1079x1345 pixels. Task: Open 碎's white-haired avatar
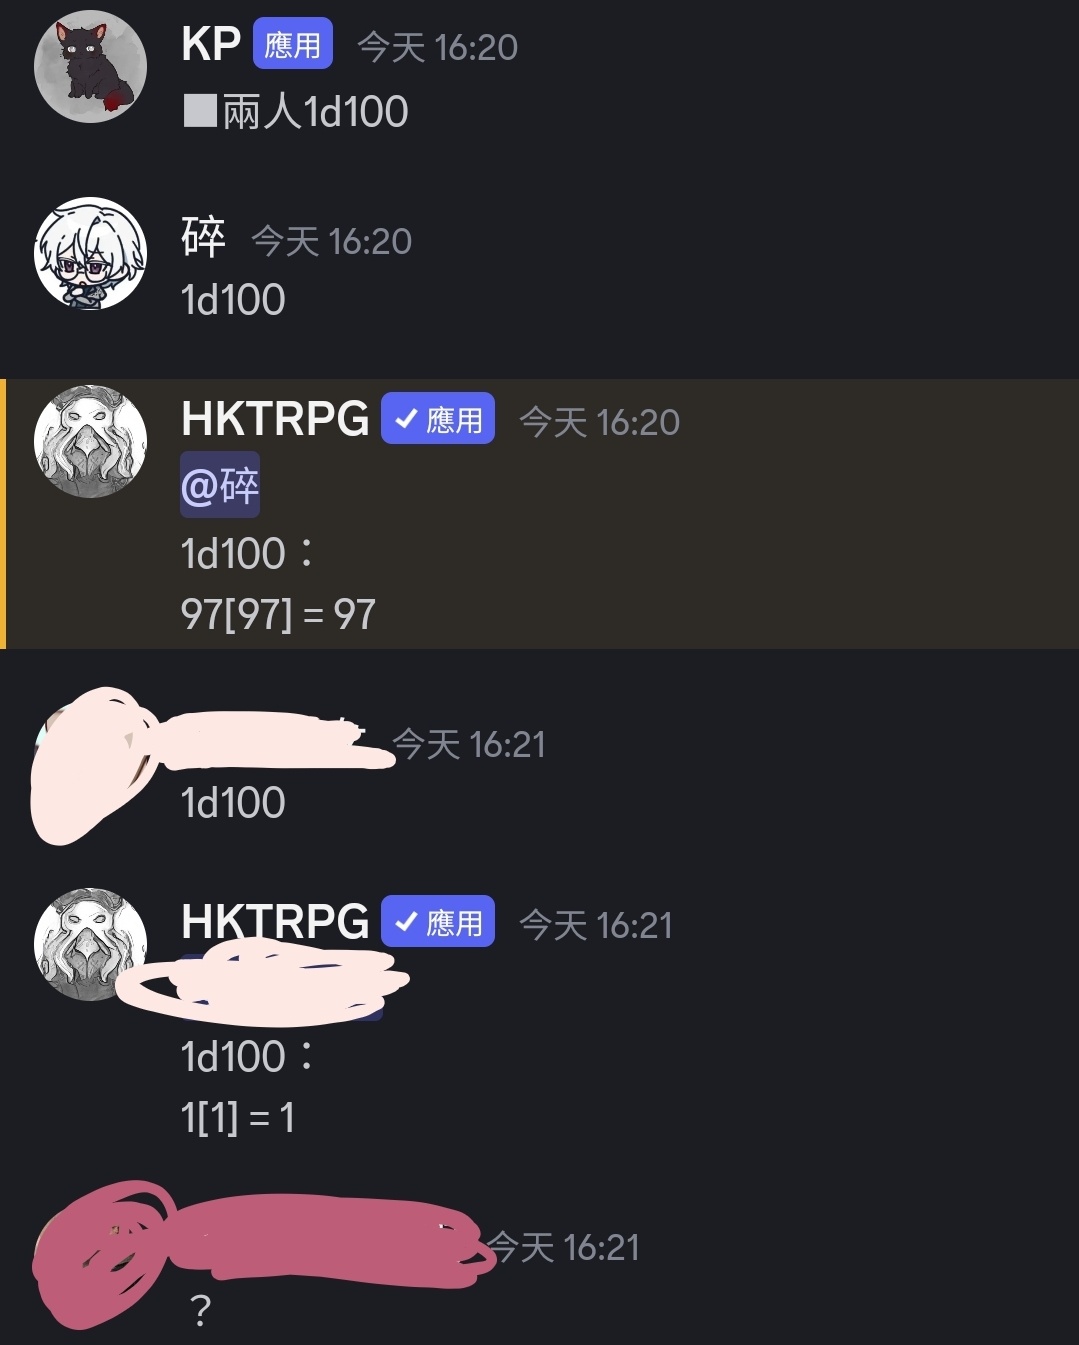pos(91,254)
